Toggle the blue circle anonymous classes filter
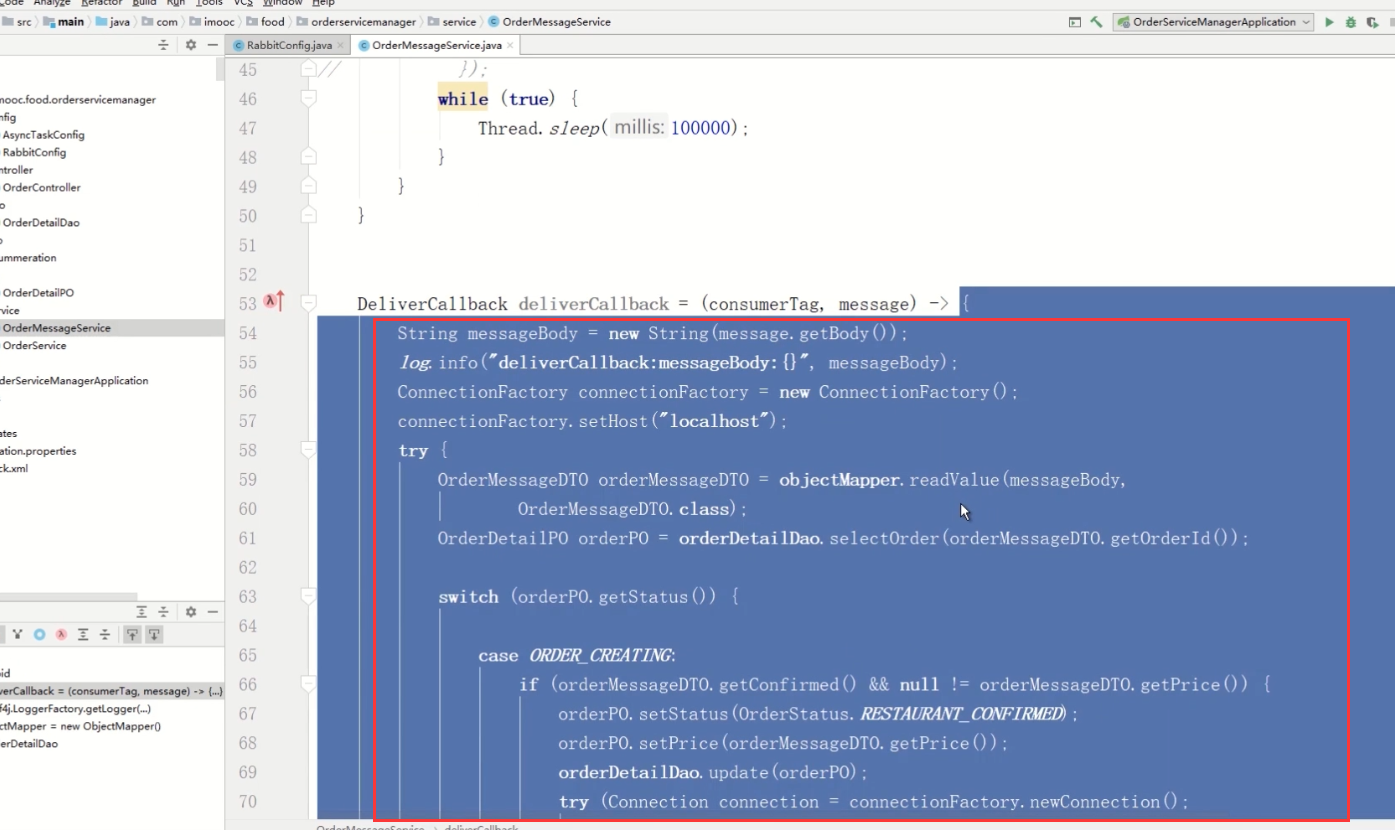This screenshot has width=1395, height=830. (x=40, y=635)
